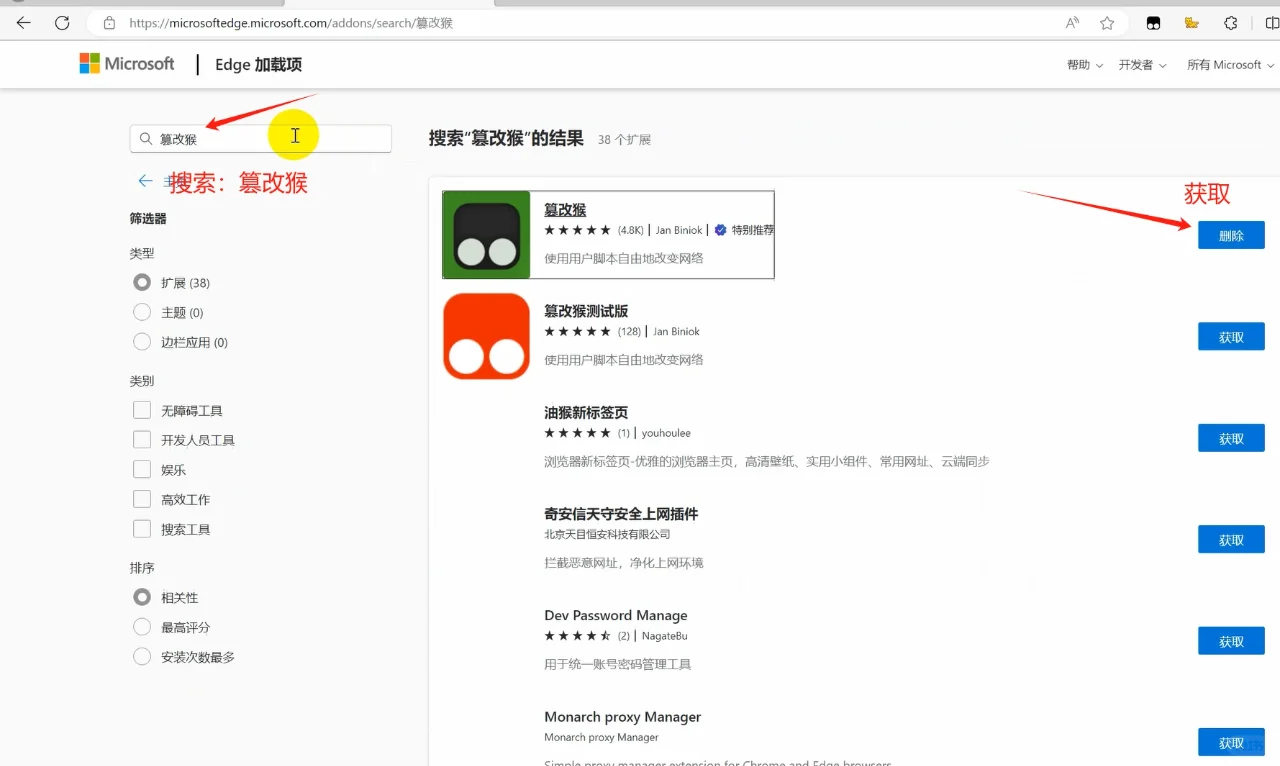Click 删除 to remove Tampermonkey
The image size is (1280, 766).
(x=1231, y=234)
